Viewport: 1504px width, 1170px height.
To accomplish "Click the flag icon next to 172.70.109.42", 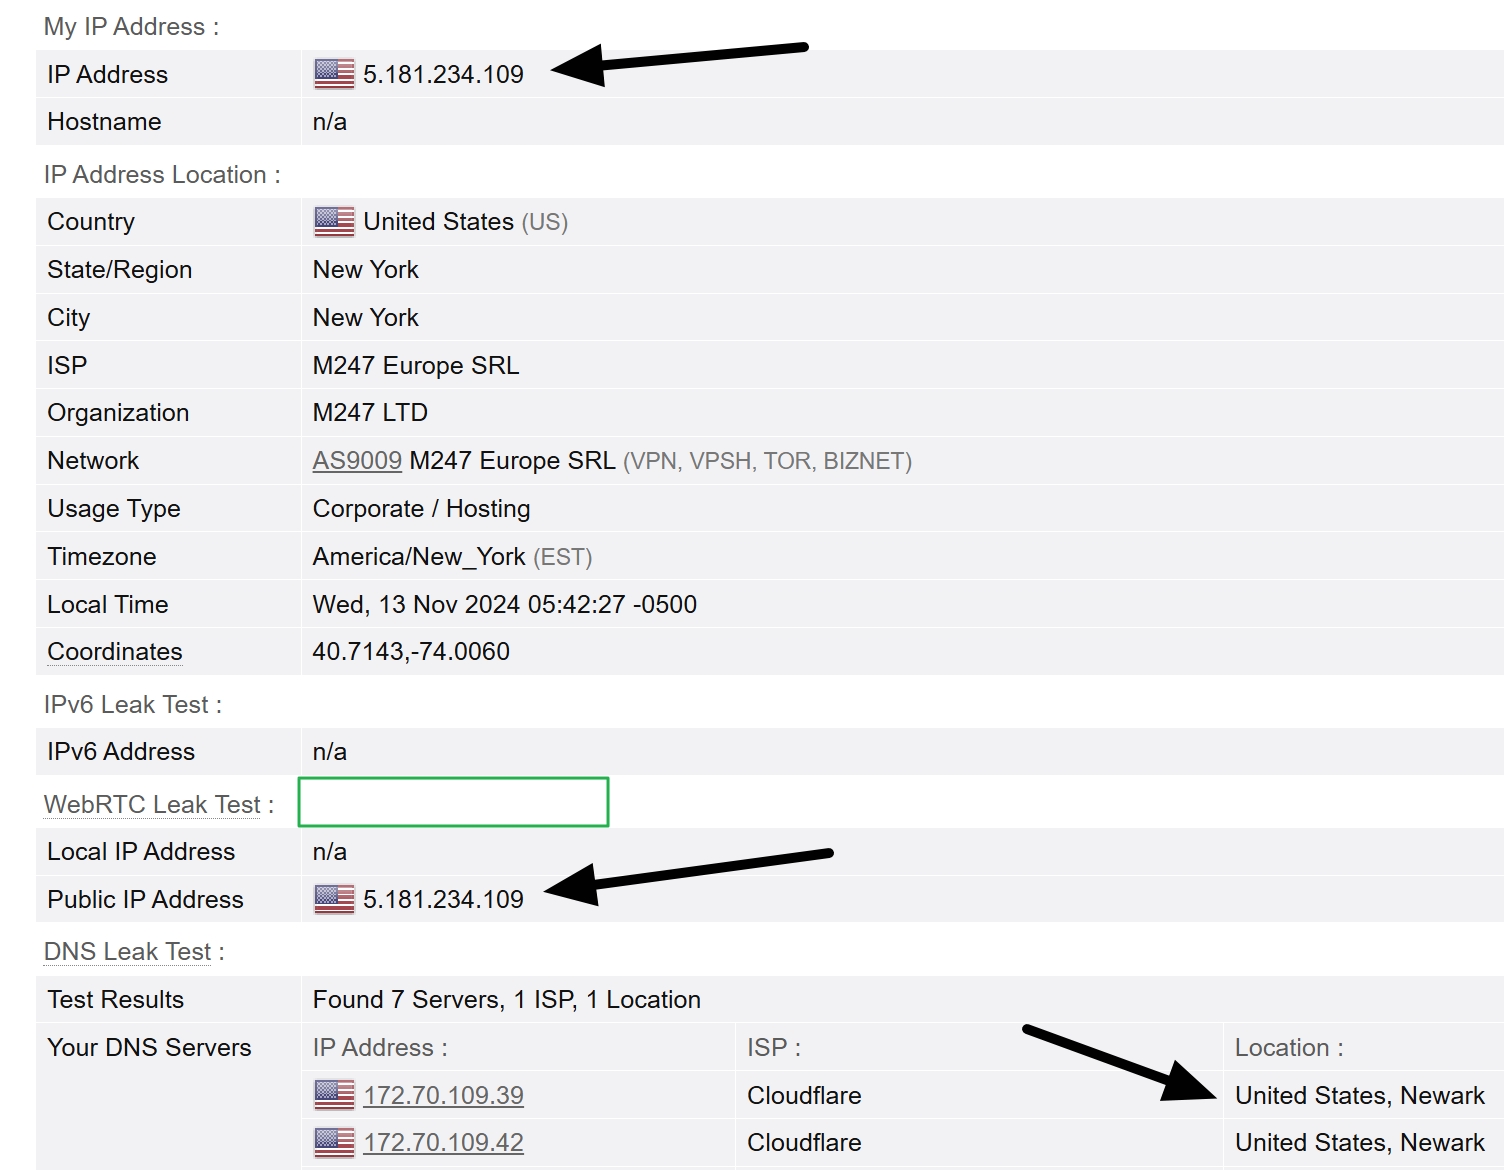I will 332,1142.
